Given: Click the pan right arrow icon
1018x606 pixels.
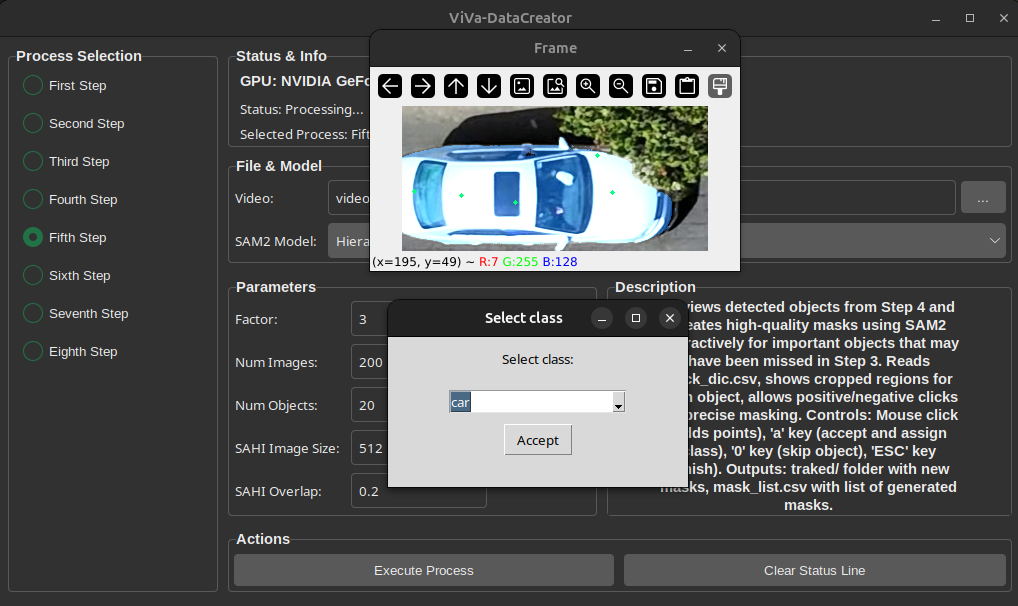Looking at the screenshot, I should pos(423,86).
